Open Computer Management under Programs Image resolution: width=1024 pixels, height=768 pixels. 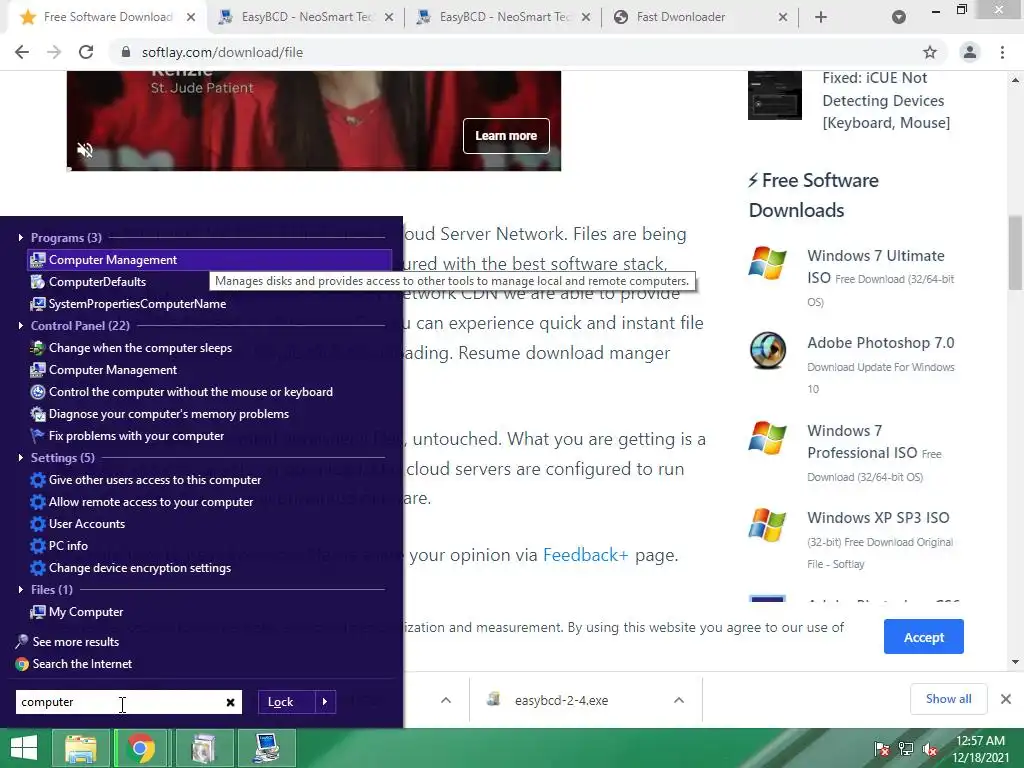pyautogui.click(x=209, y=260)
